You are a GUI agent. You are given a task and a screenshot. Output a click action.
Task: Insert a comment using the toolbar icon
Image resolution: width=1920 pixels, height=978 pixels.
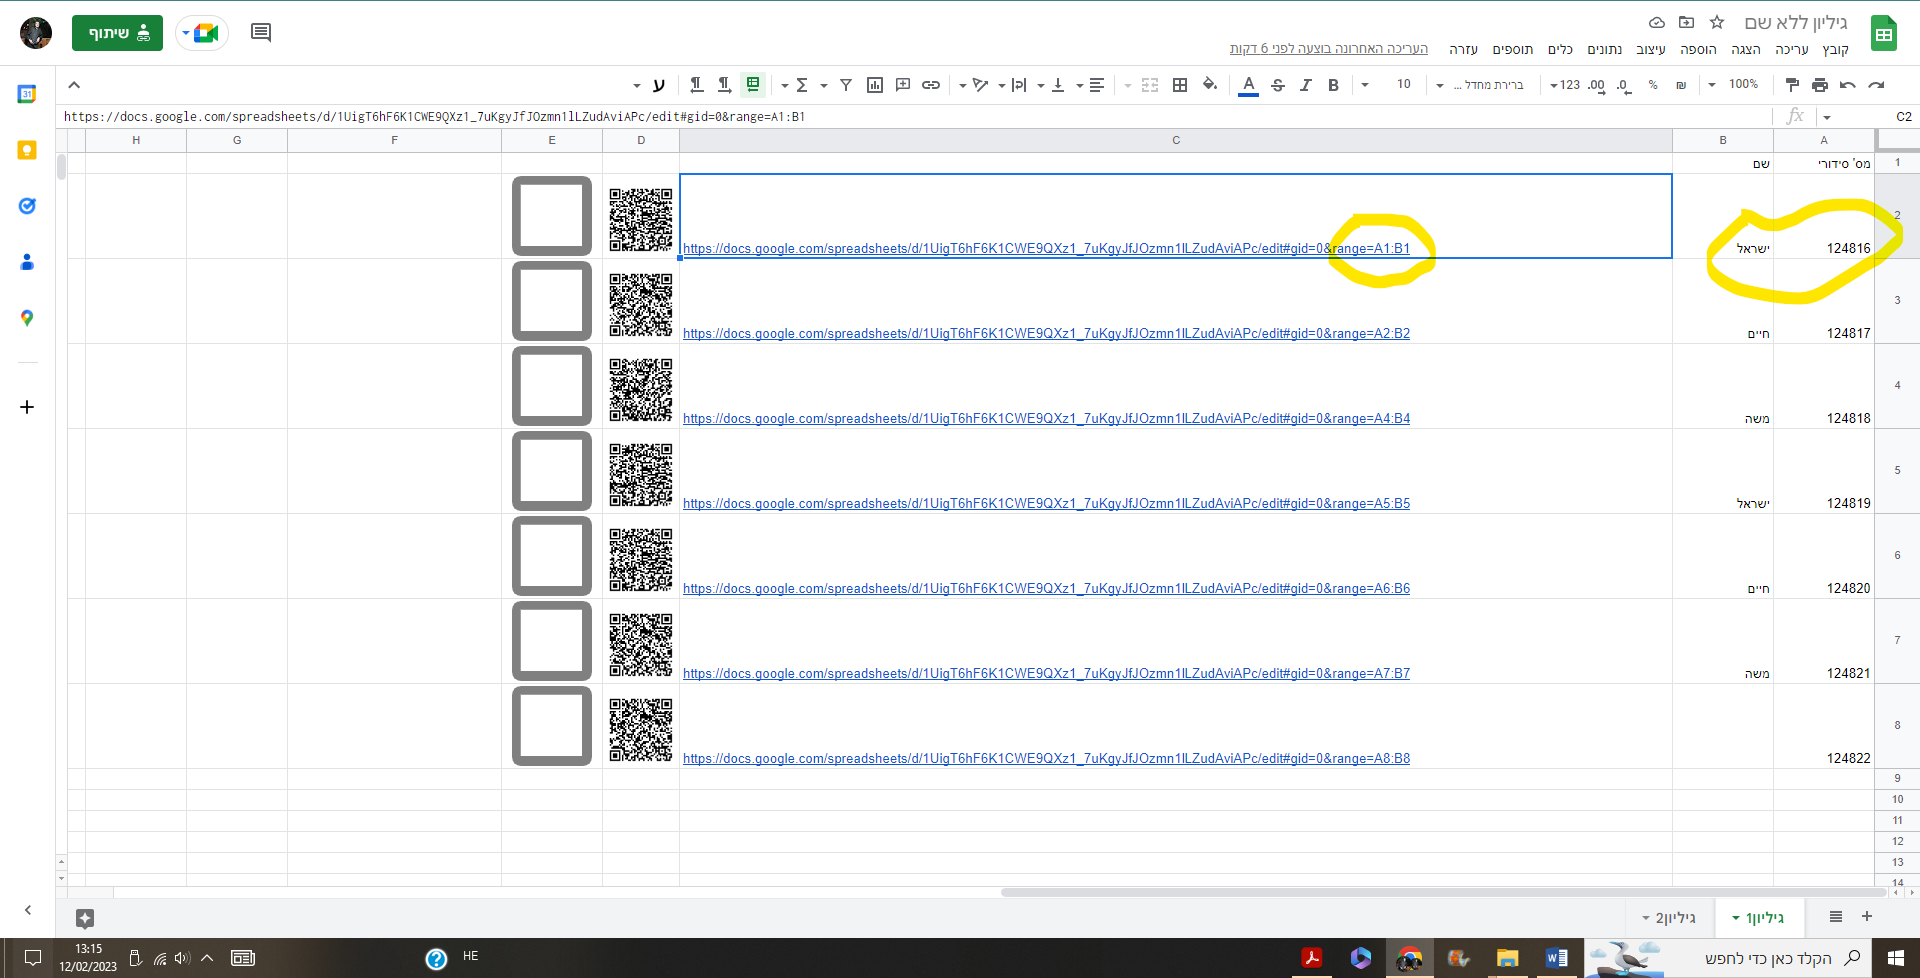(903, 85)
